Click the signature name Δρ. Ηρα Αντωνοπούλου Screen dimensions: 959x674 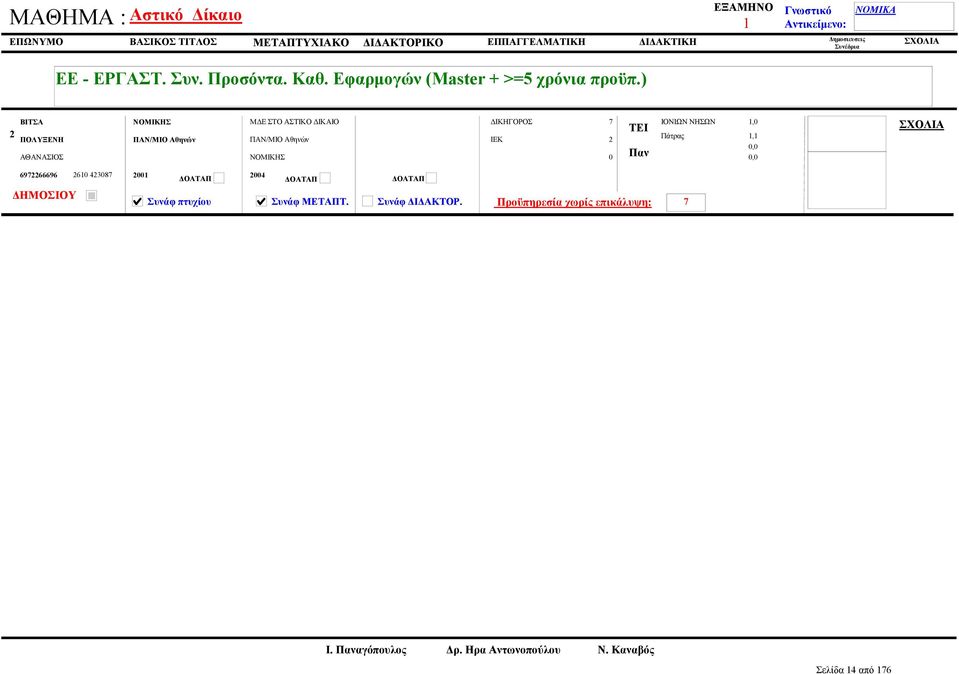tap(503, 650)
